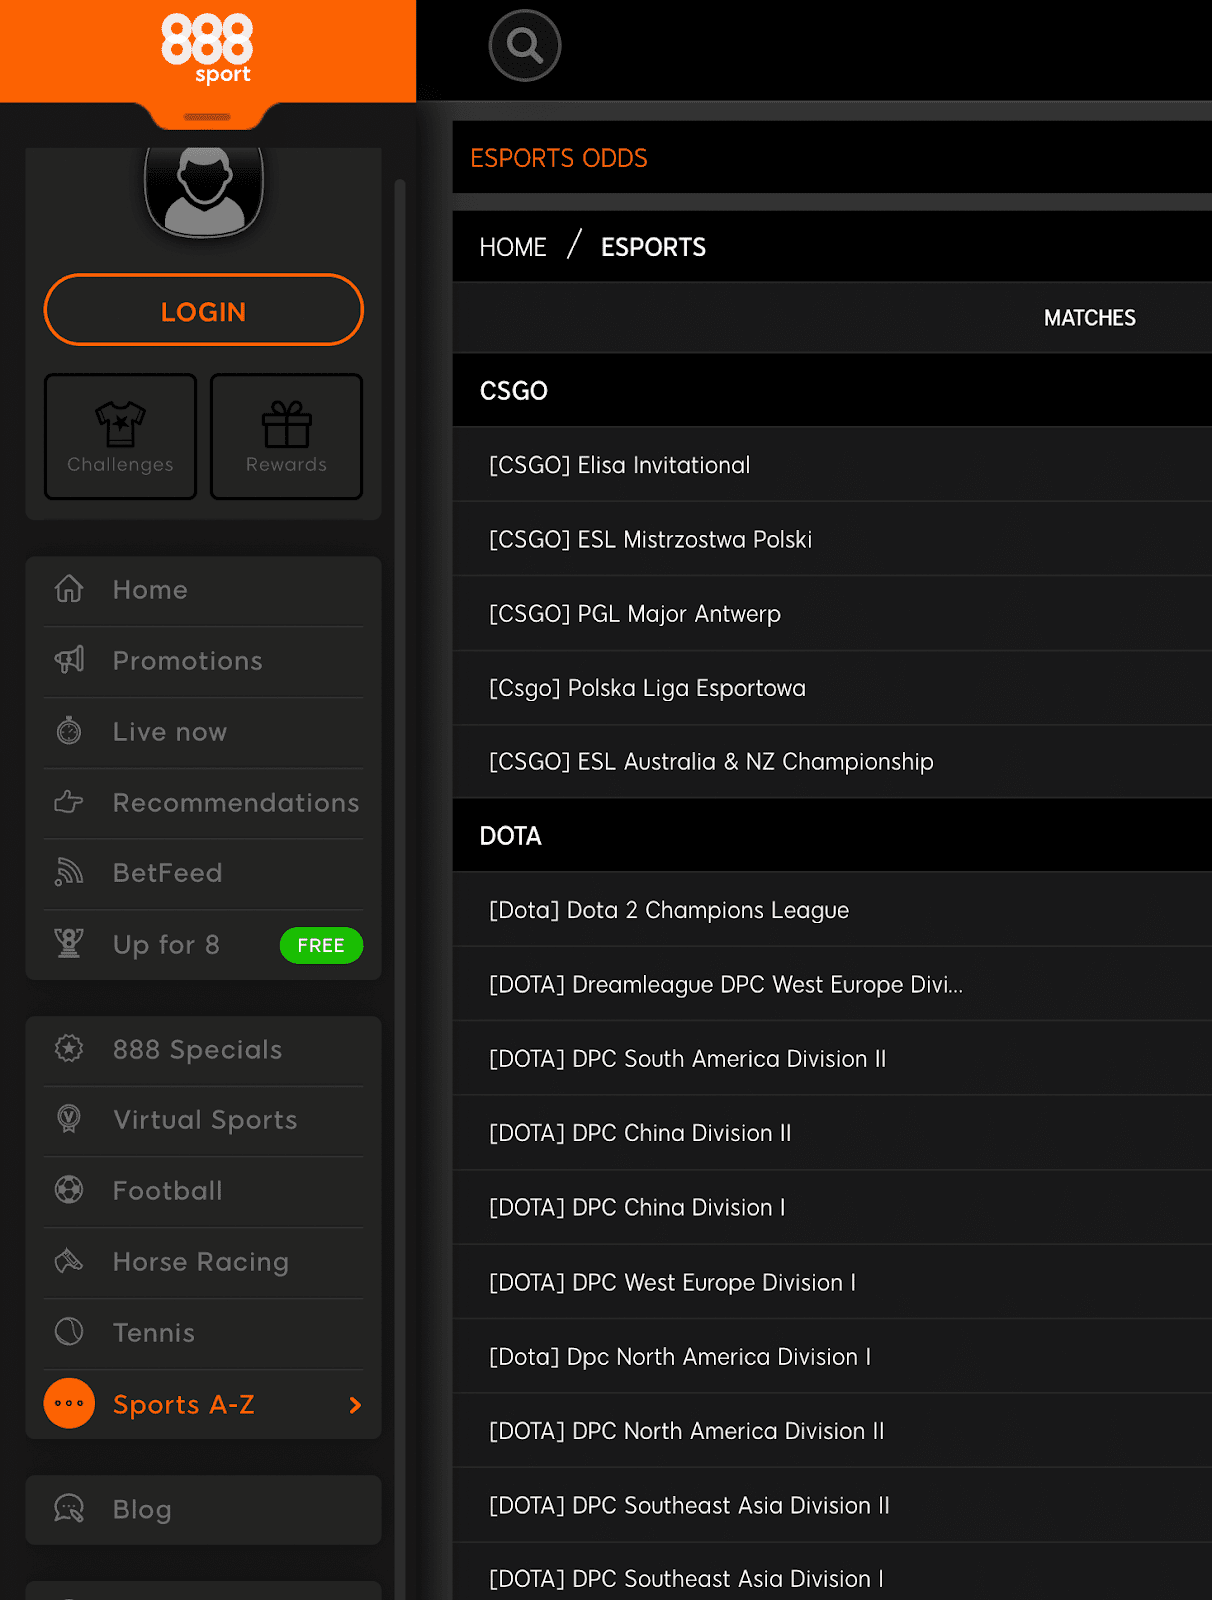Open Live now menu item
Screen dimensions: 1212x1600
pyautogui.click(x=204, y=732)
